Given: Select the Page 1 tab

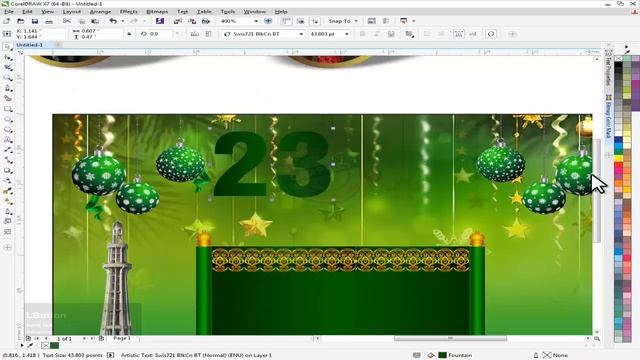Looking at the screenshot, I should (x=122, y=338).
